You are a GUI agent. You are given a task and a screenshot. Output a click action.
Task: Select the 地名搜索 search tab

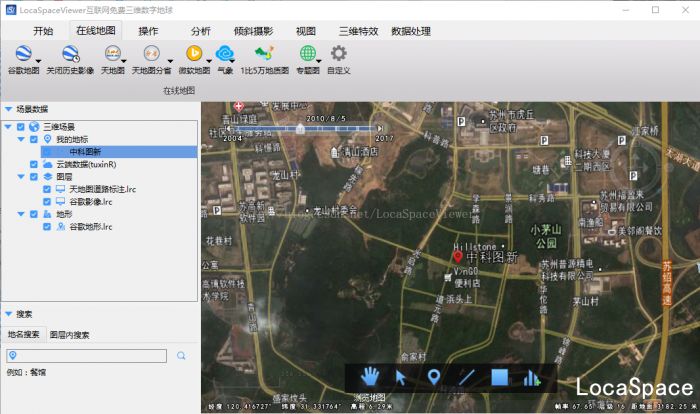pos(24,335)
